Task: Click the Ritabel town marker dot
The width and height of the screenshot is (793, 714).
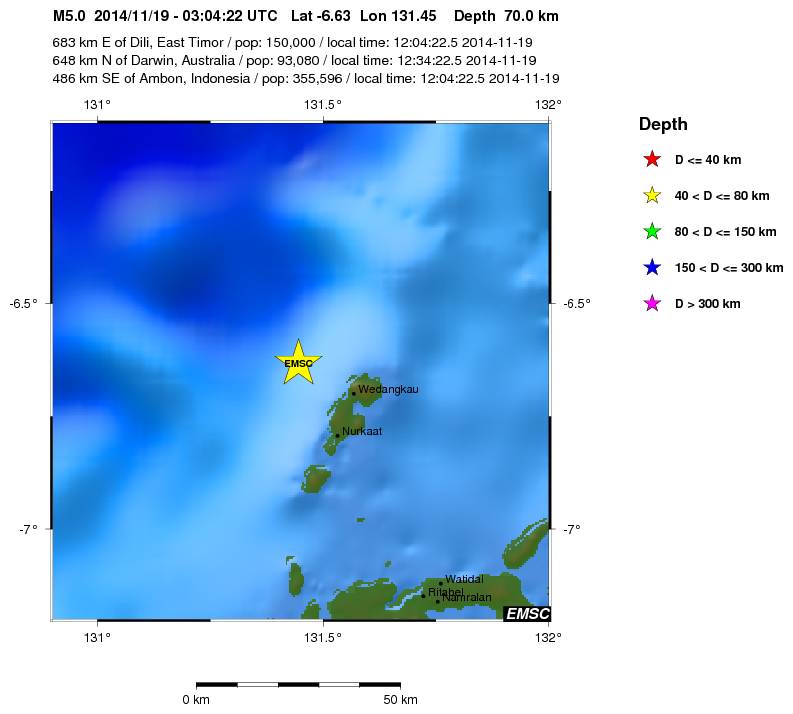Action: [424, 596]
